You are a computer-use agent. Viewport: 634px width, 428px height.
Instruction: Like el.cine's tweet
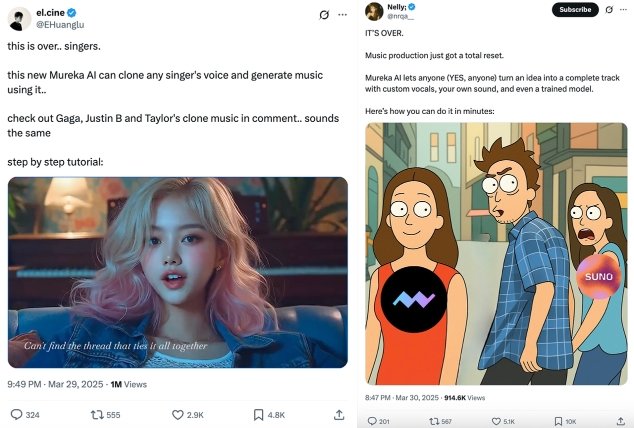(179, 414)
